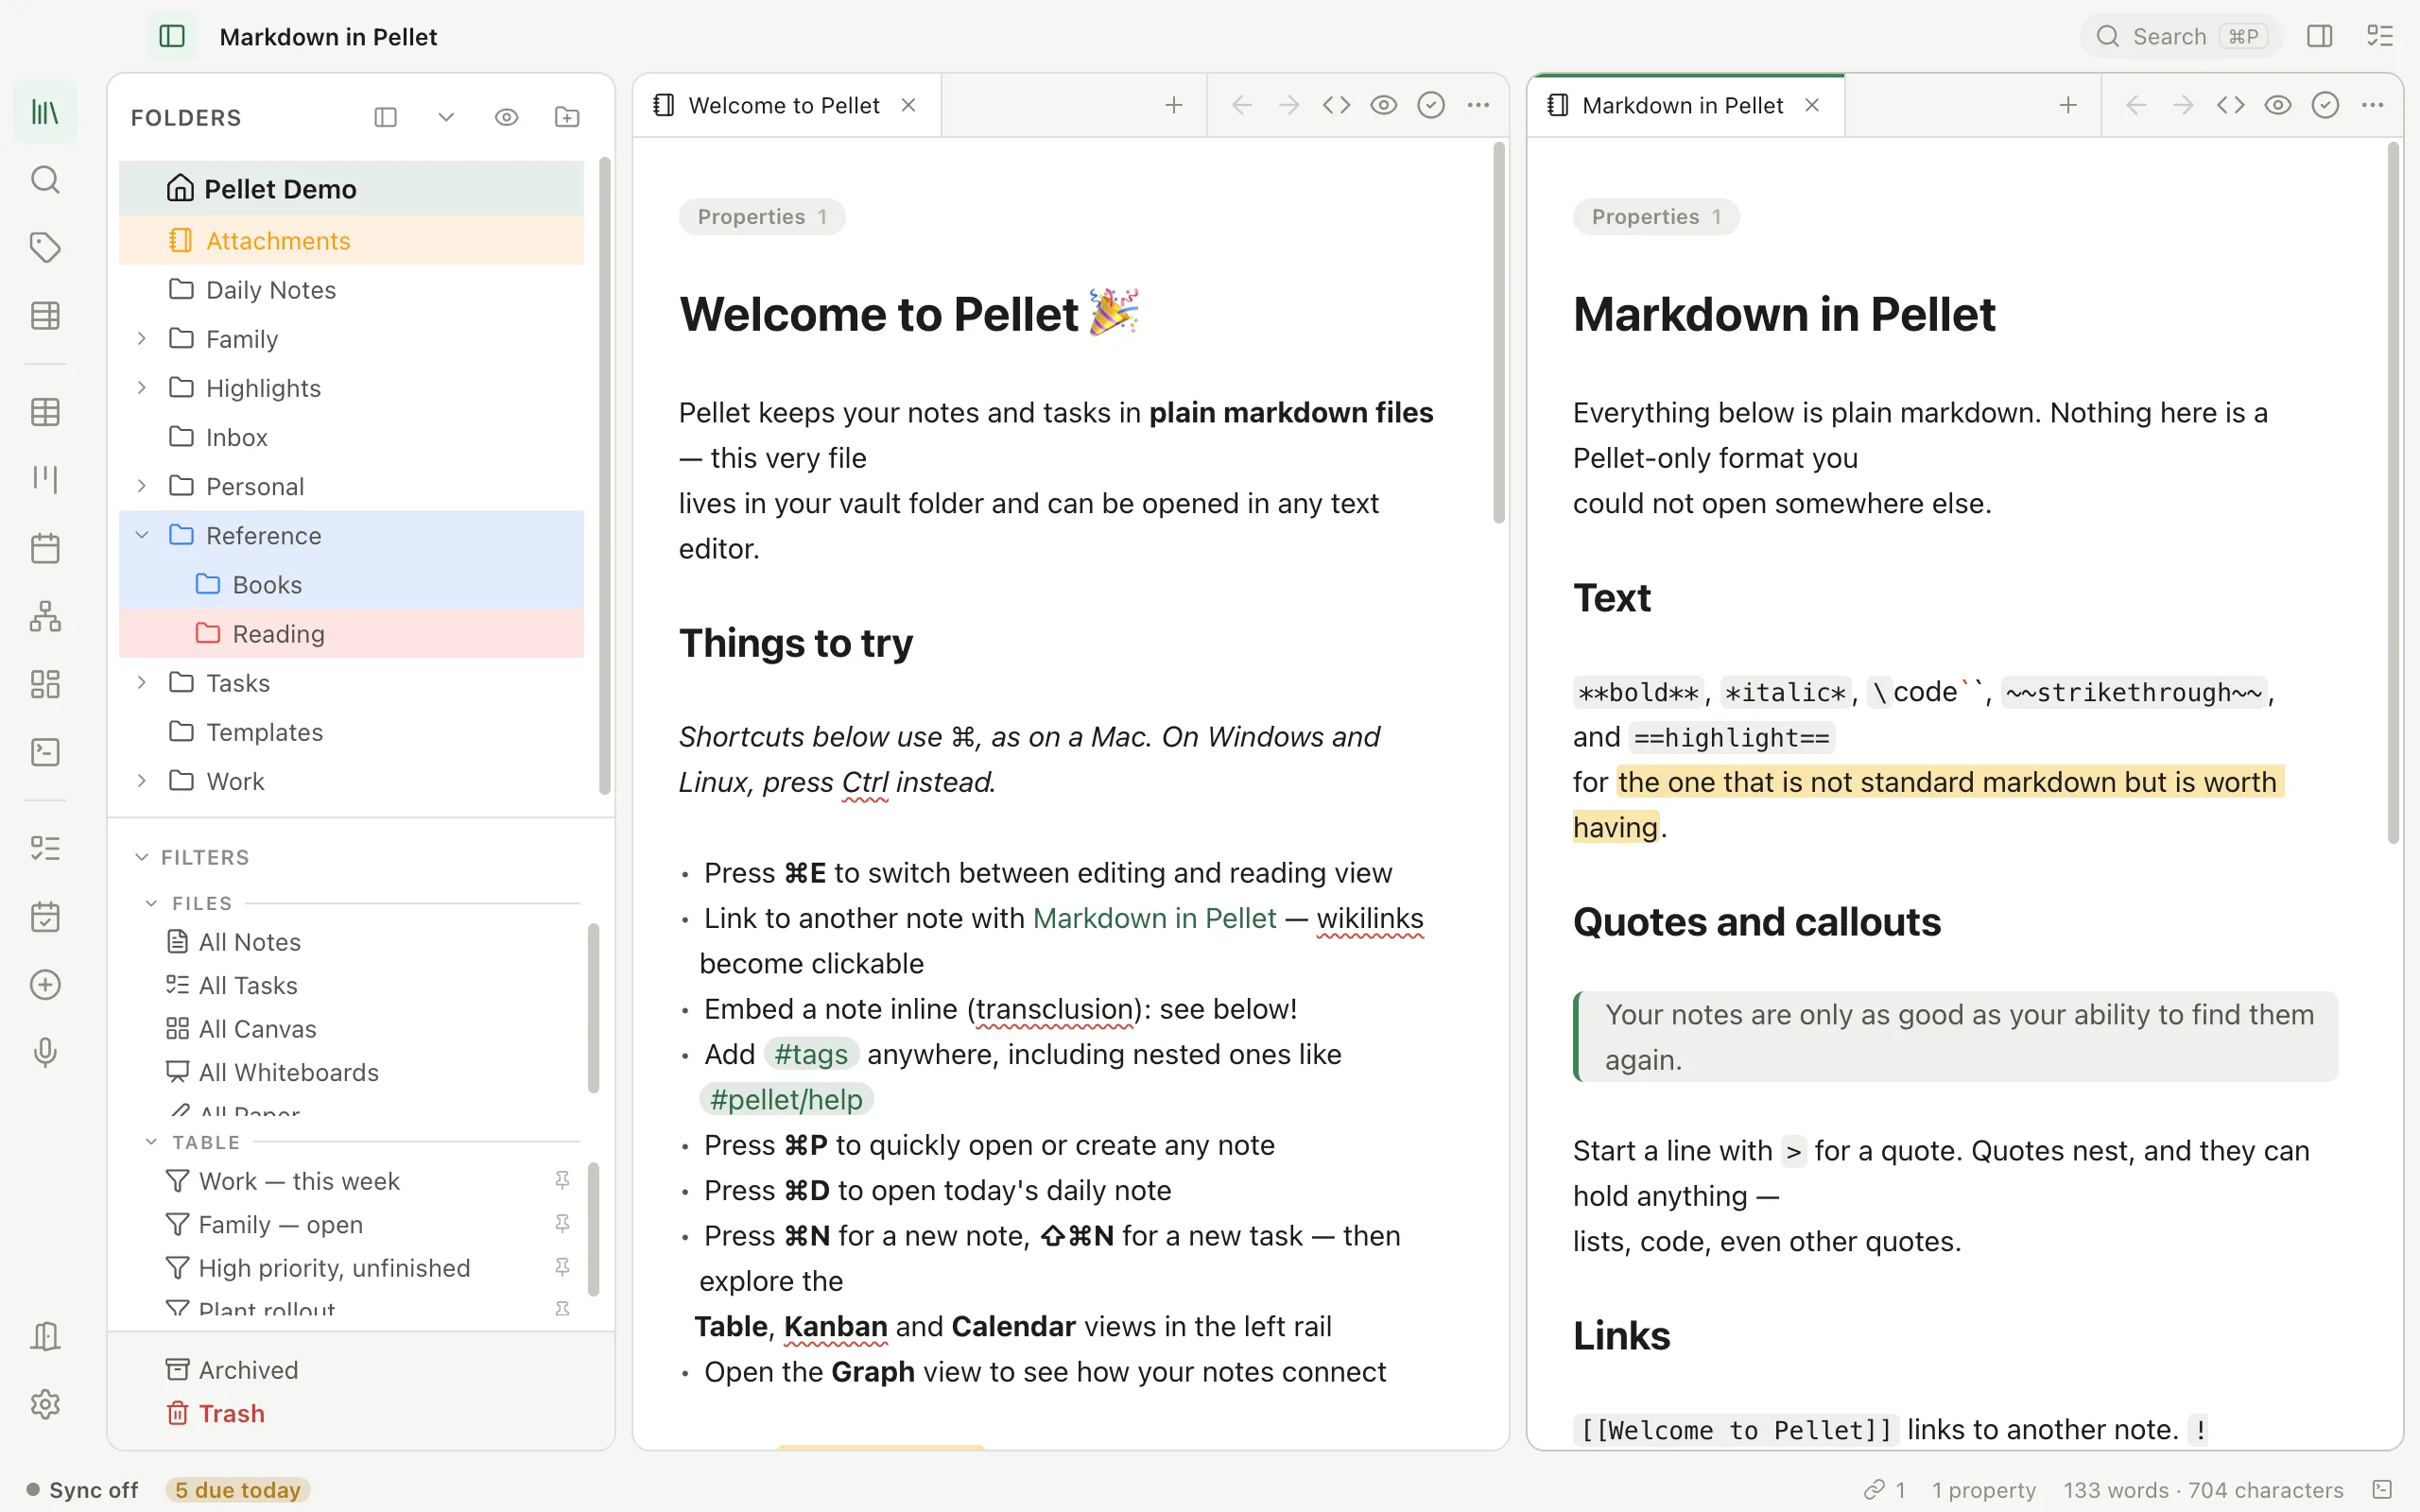Viewport: 2420px width, 1512px height.
Task: Open the calendar check icon in left rail
Action: coord(45,916)
